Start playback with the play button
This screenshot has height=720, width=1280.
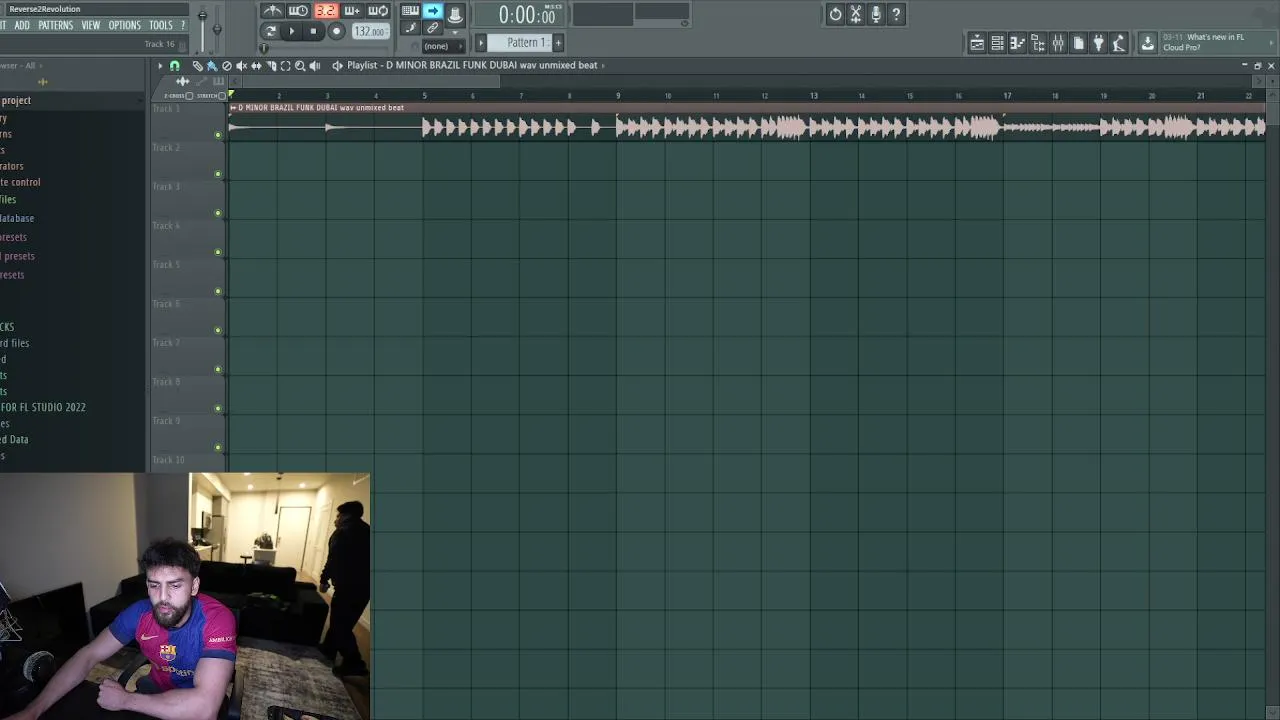coord(292,31)
